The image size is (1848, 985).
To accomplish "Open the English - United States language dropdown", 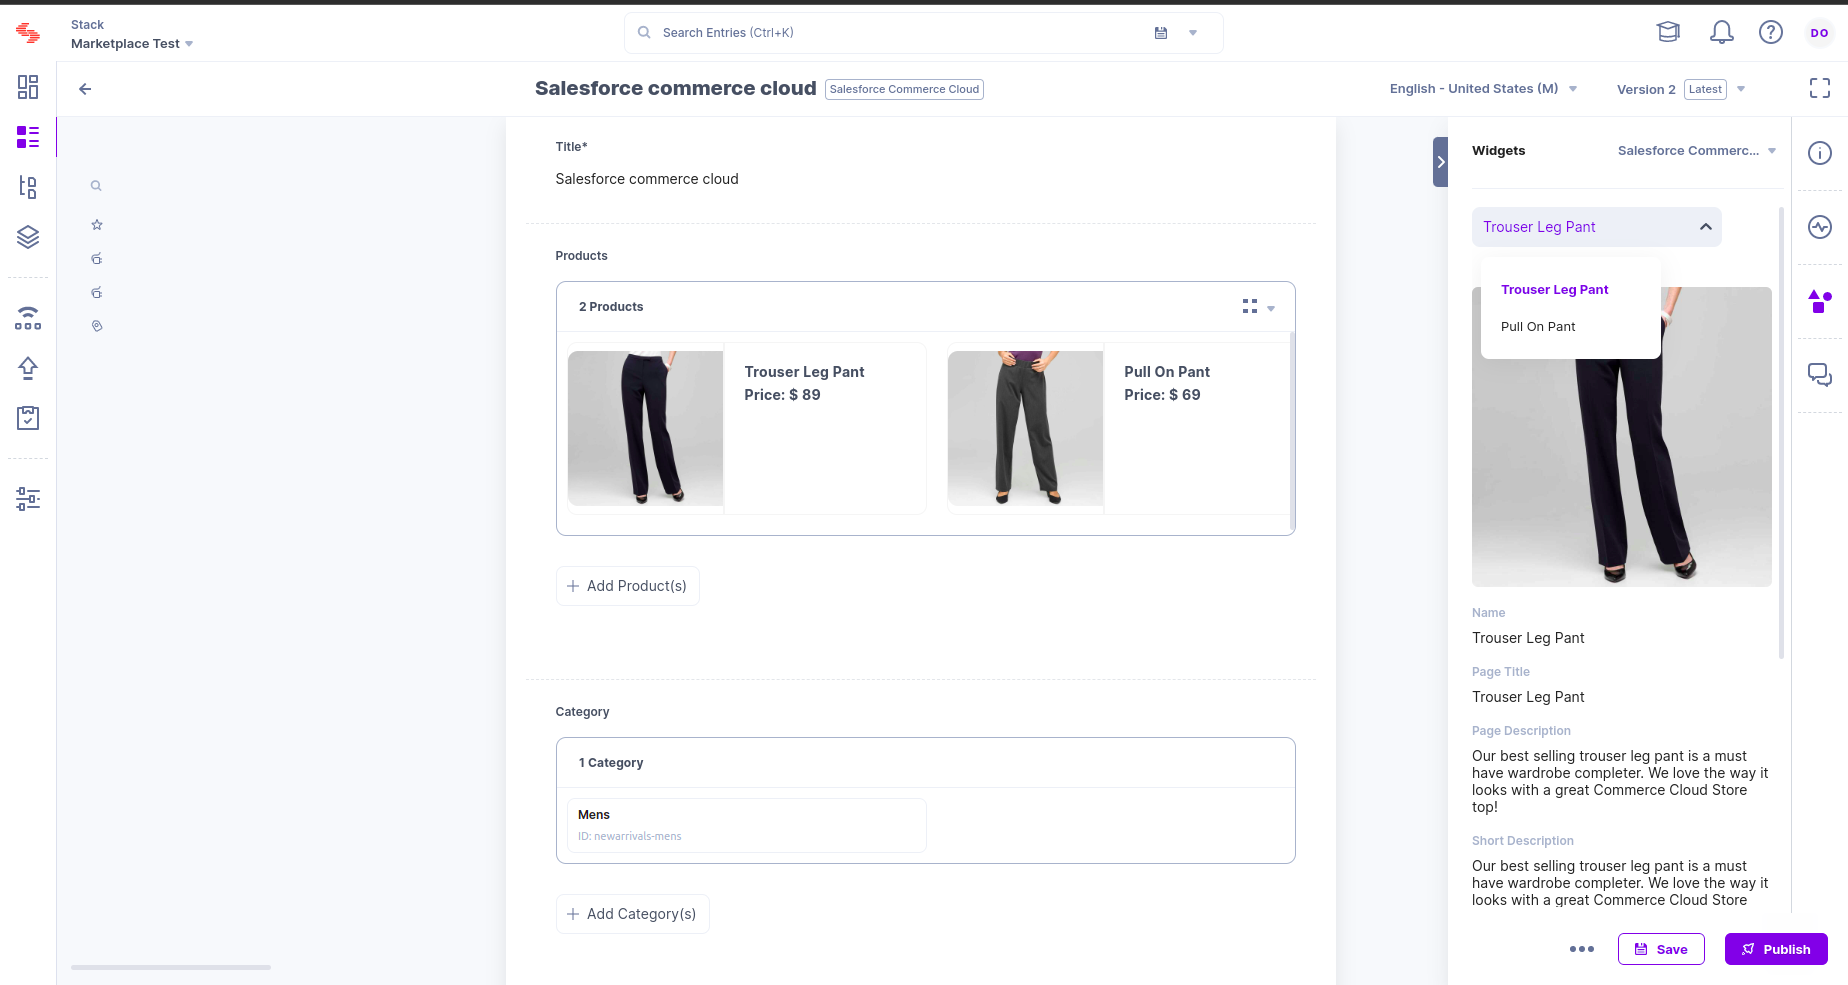I will (x=1484, y=89).
